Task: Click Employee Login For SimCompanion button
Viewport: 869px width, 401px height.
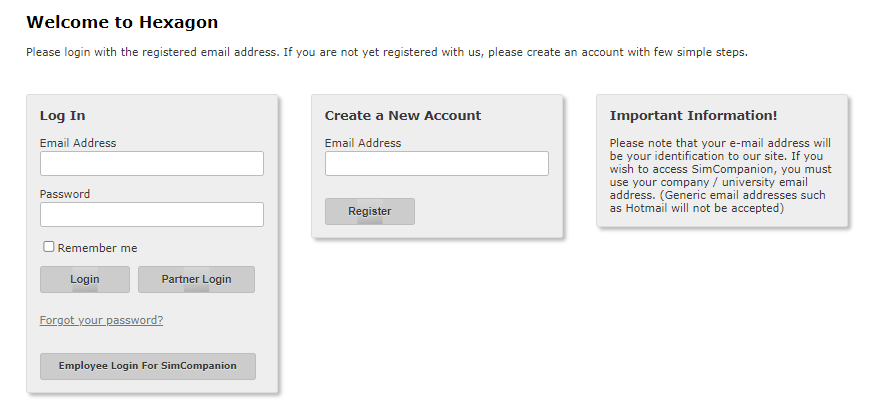Action: coord(147,366)
